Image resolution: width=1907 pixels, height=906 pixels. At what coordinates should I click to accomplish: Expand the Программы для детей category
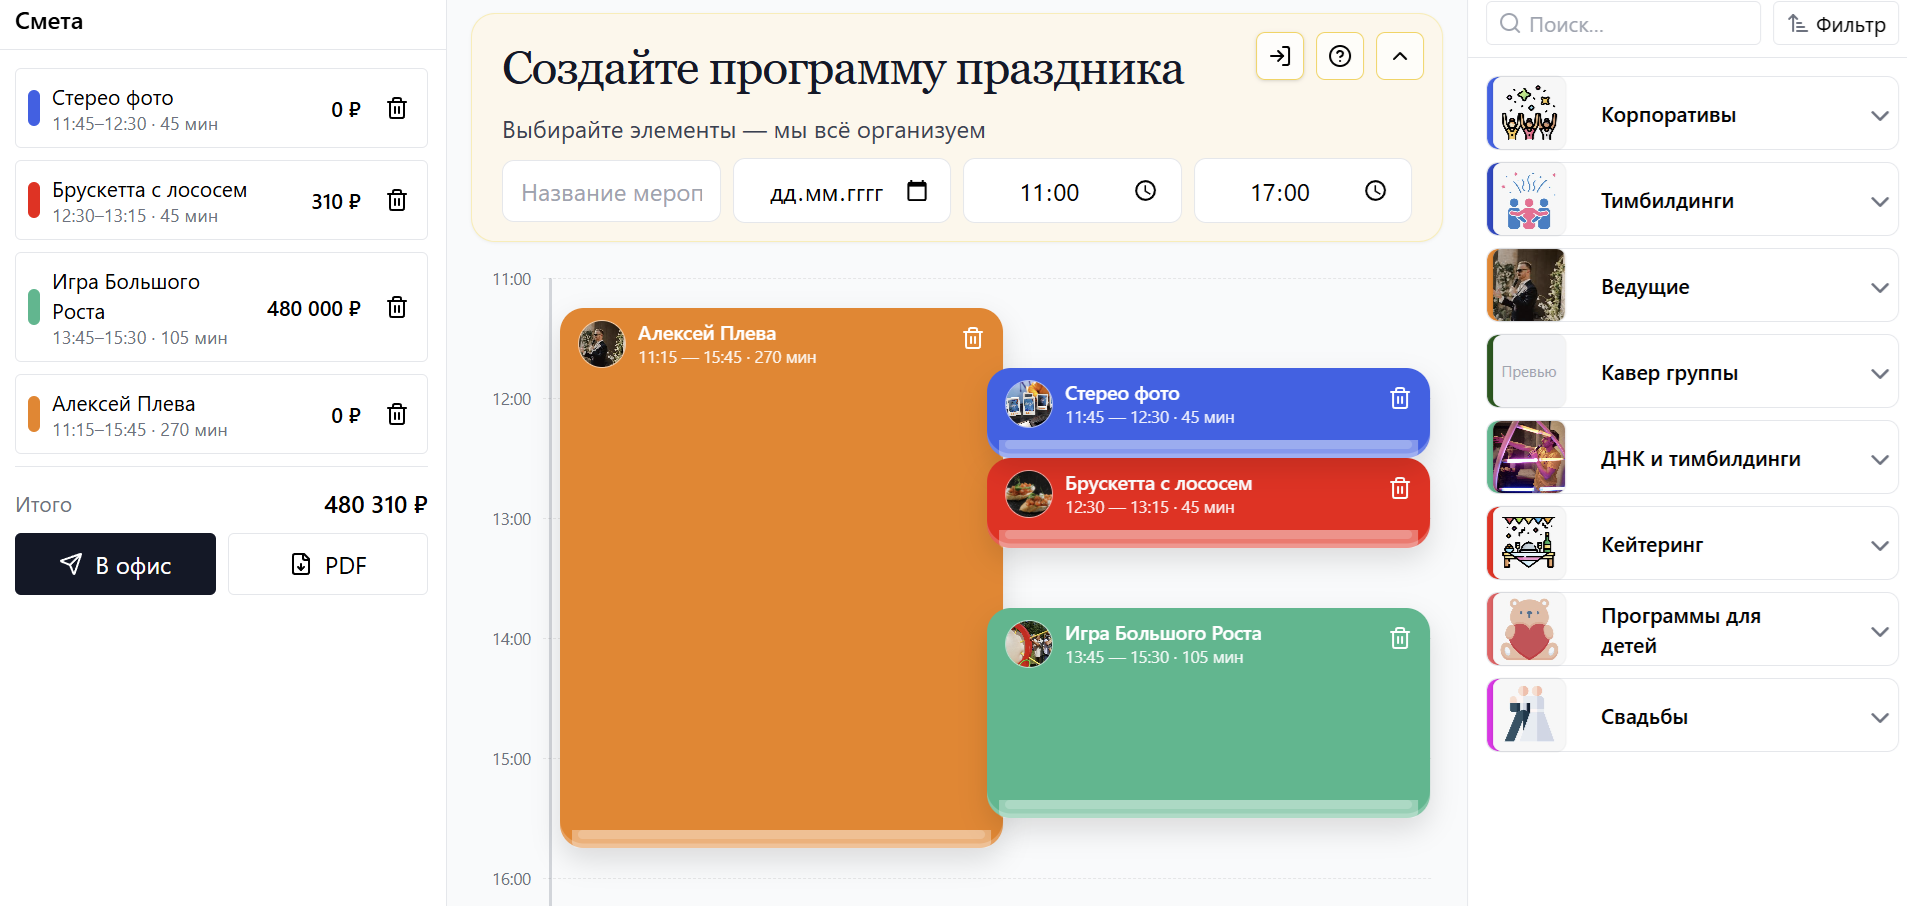coord(1880,631)
